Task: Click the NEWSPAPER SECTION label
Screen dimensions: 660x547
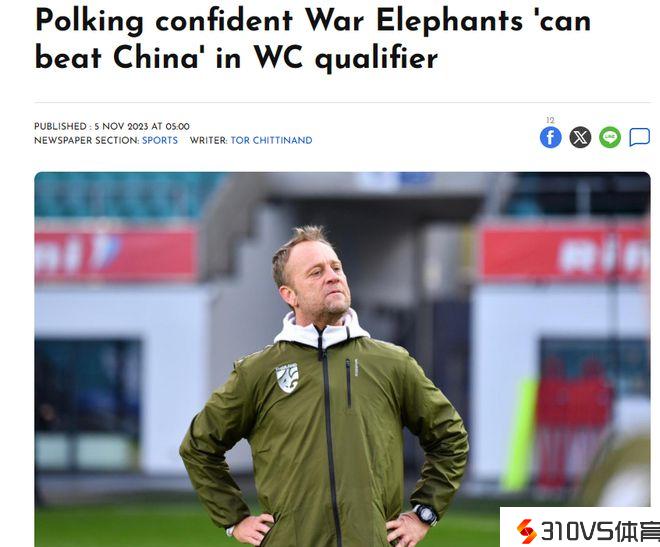Action: tap(87, 141)
